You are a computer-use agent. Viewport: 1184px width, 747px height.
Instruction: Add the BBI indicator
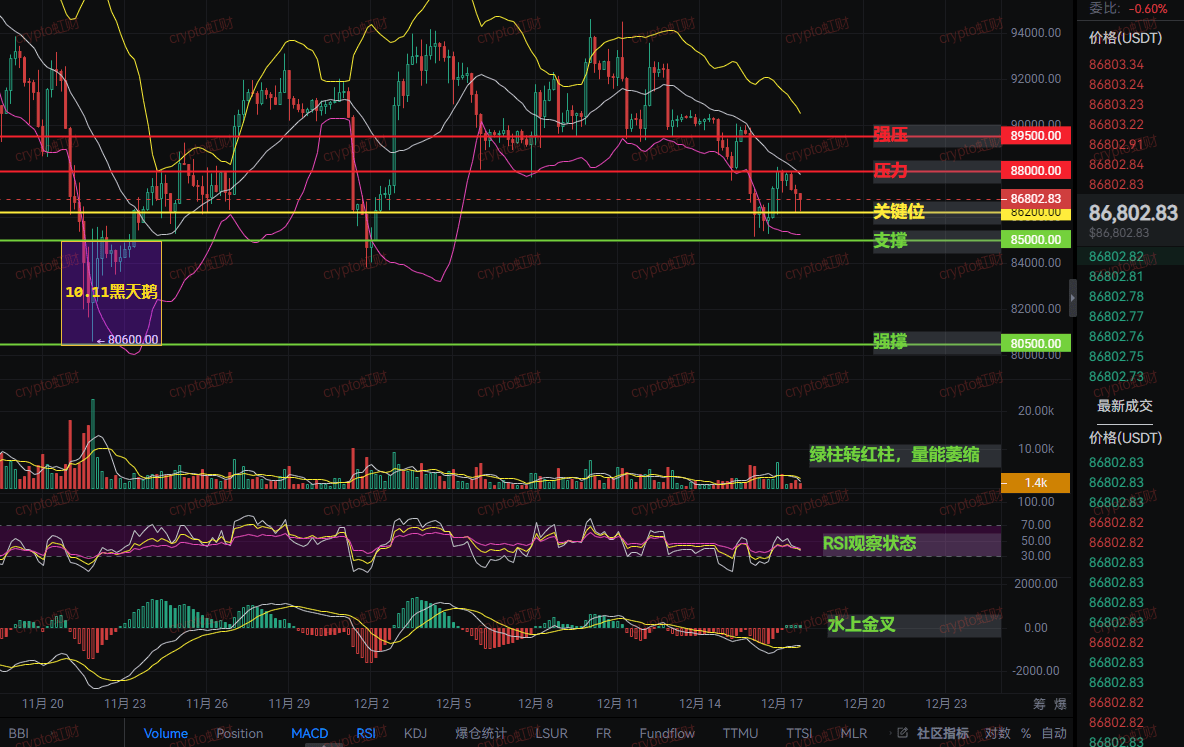point(19,733)
